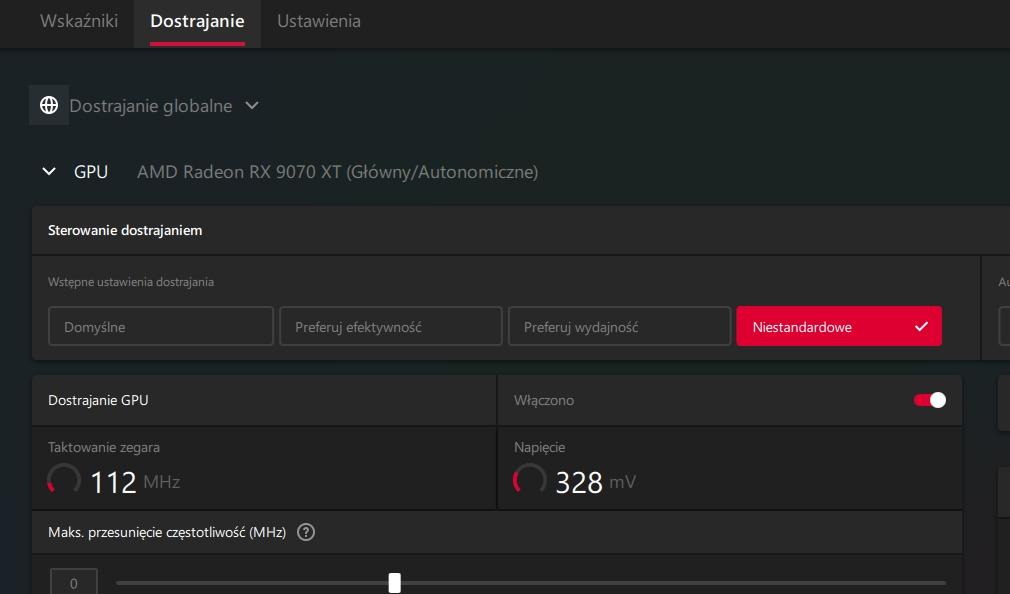Click the globe icon for global tuning
The width and height of the screenshot is (1010, 594).
(48, 105)
